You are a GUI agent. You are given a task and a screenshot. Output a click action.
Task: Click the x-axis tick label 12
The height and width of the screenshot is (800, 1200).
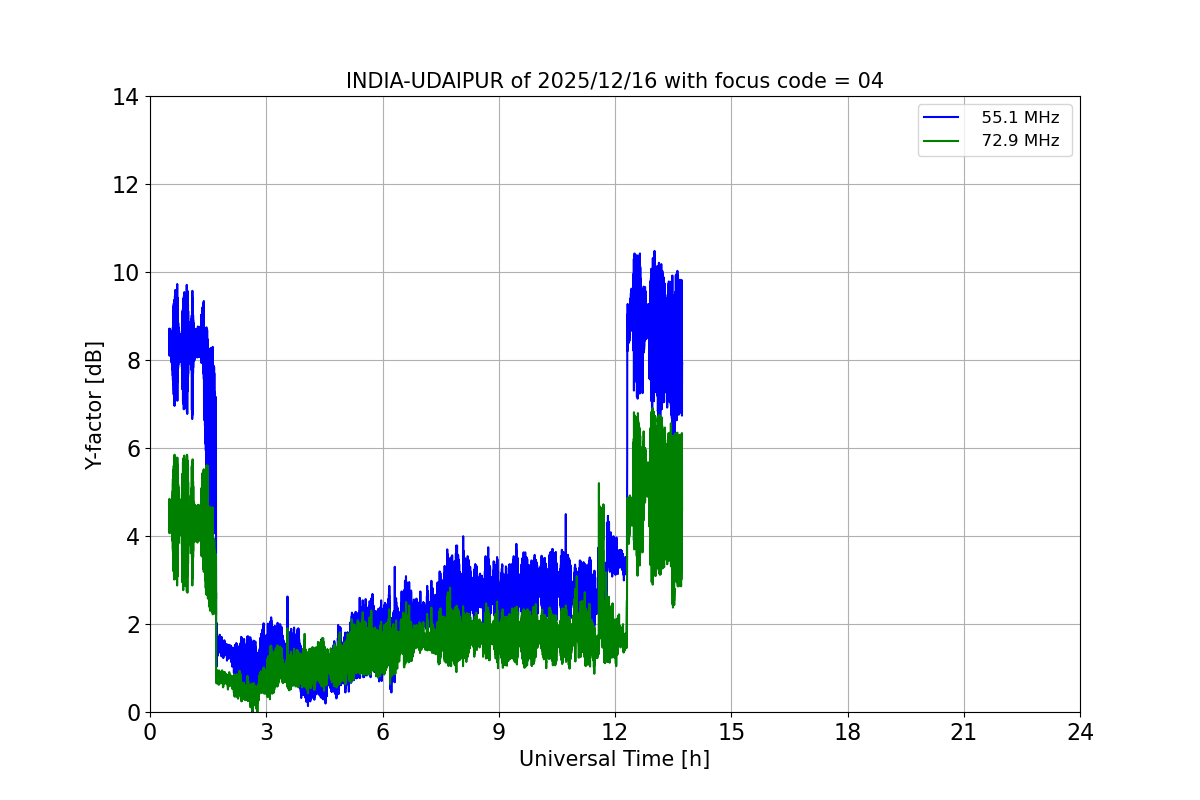tap(615, 732)
